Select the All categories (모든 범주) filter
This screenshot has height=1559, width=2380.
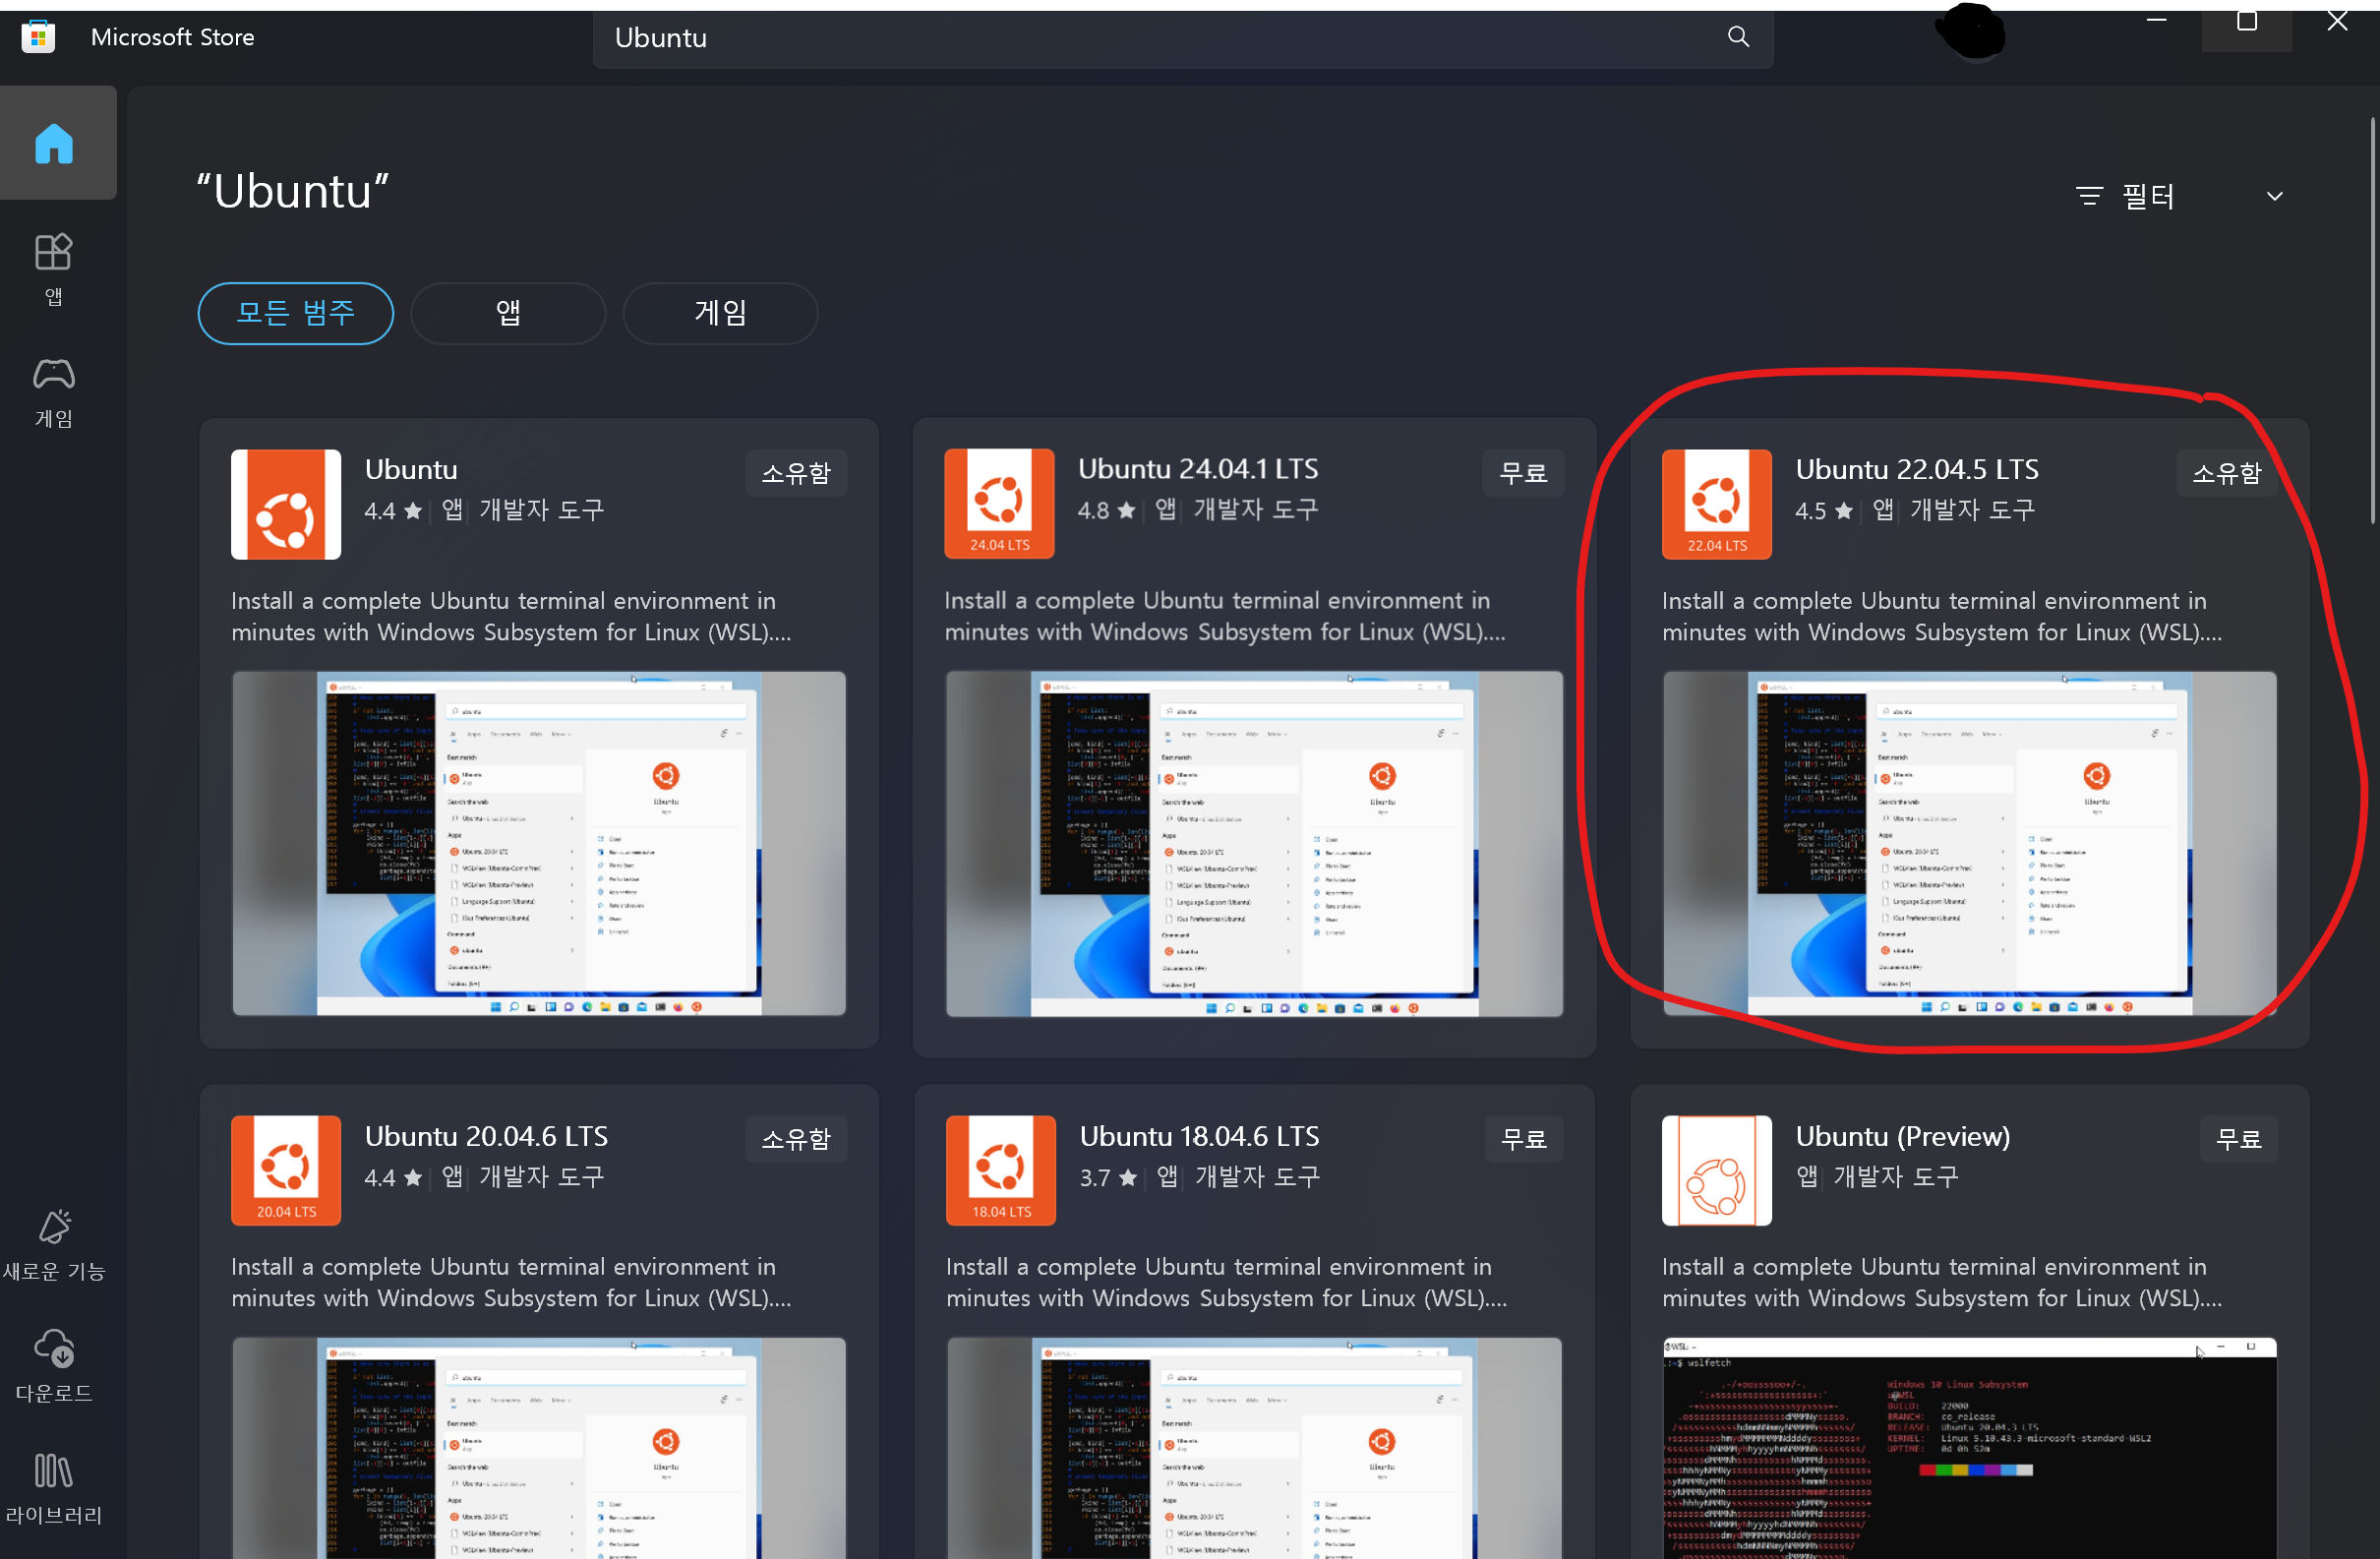[295, 313]
